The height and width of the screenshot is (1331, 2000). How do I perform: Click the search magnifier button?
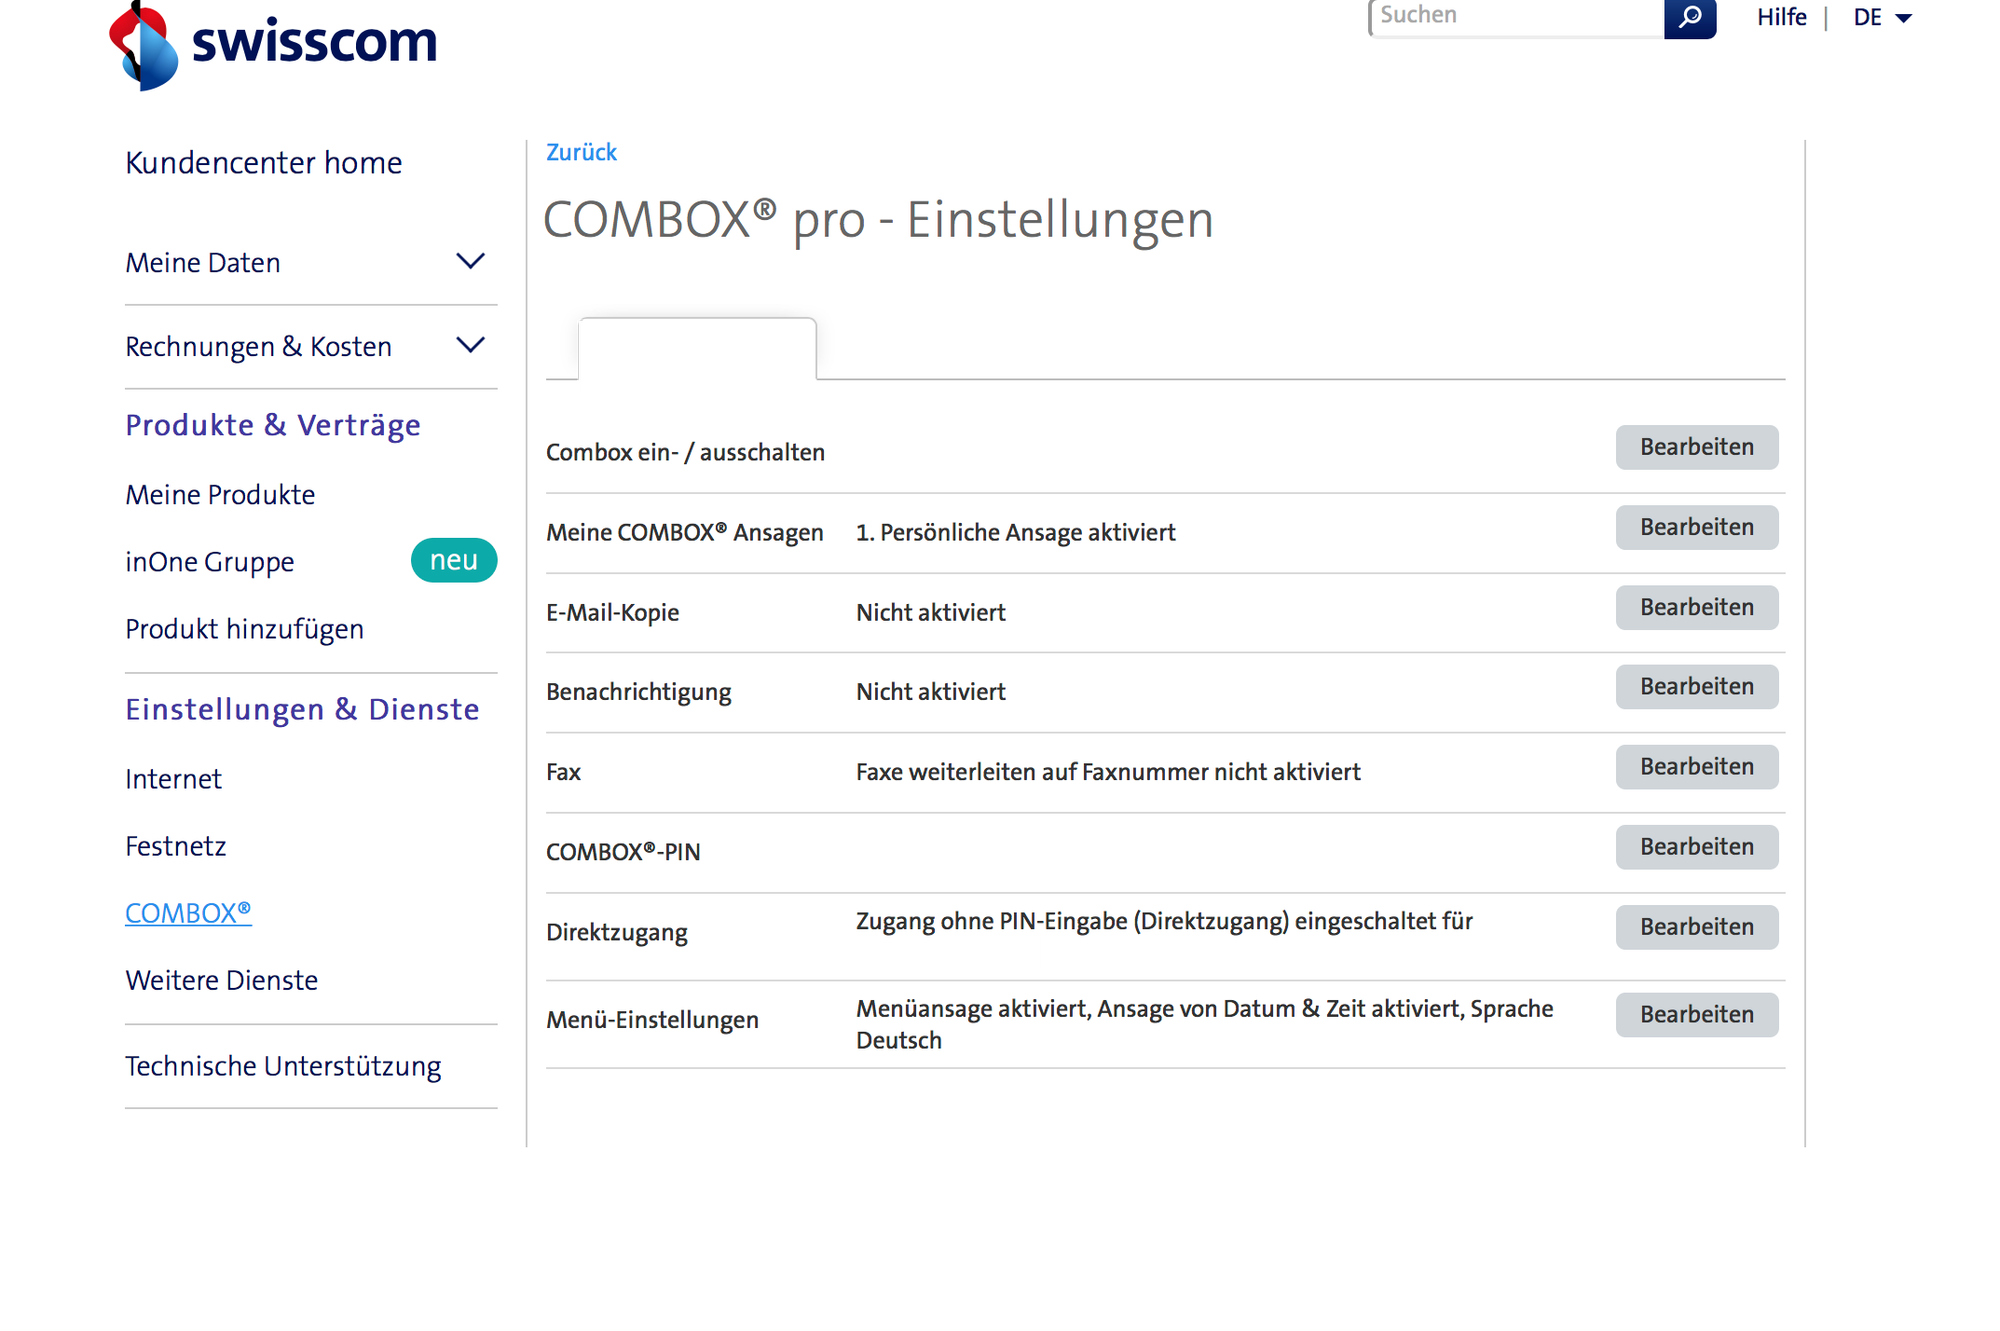coord(1690,18)
